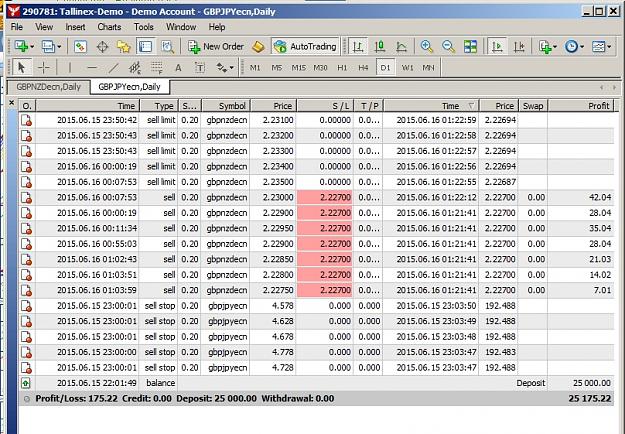This screenshot has width=625, height=434.
Task: Select the equidistant channel tool
Action: pyautogui.click(x=135, y=68)
